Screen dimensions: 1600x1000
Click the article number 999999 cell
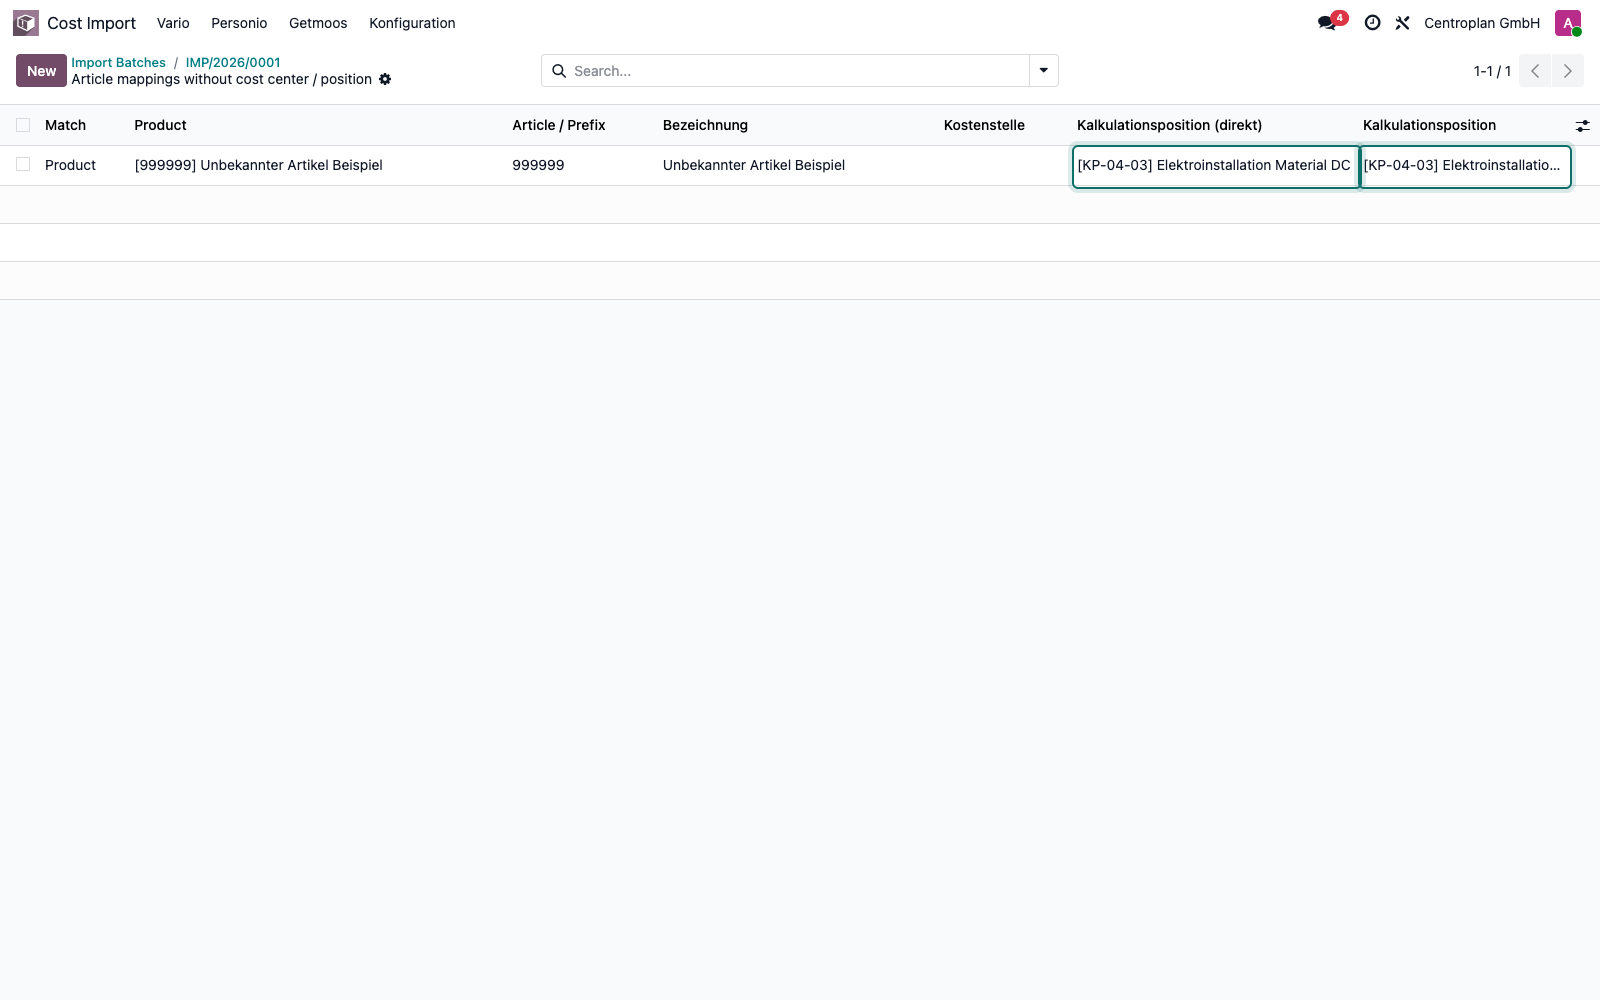[538, 165]
